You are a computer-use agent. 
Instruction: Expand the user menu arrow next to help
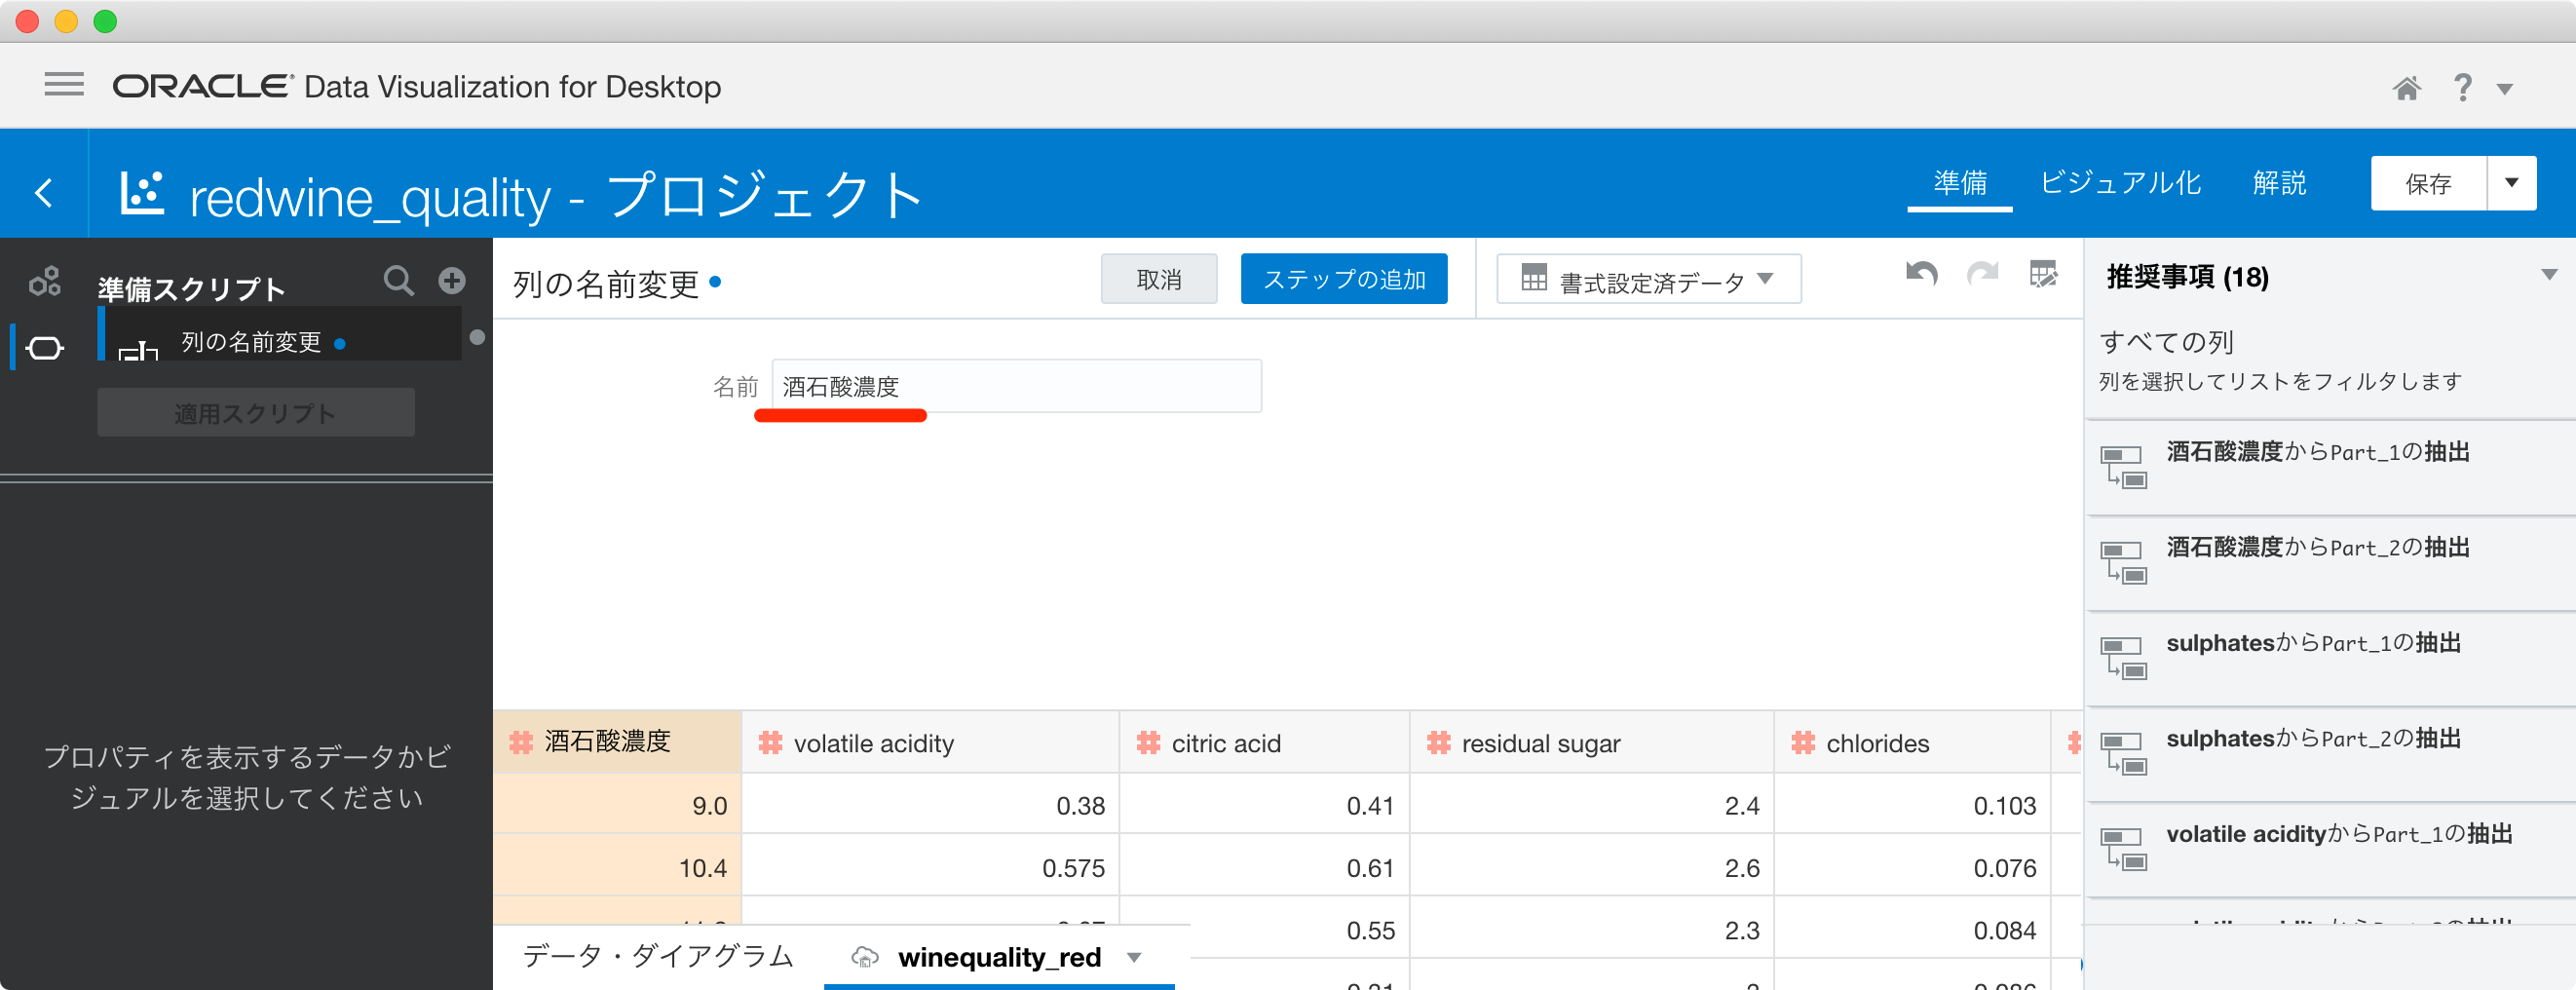click(2504, 89)
